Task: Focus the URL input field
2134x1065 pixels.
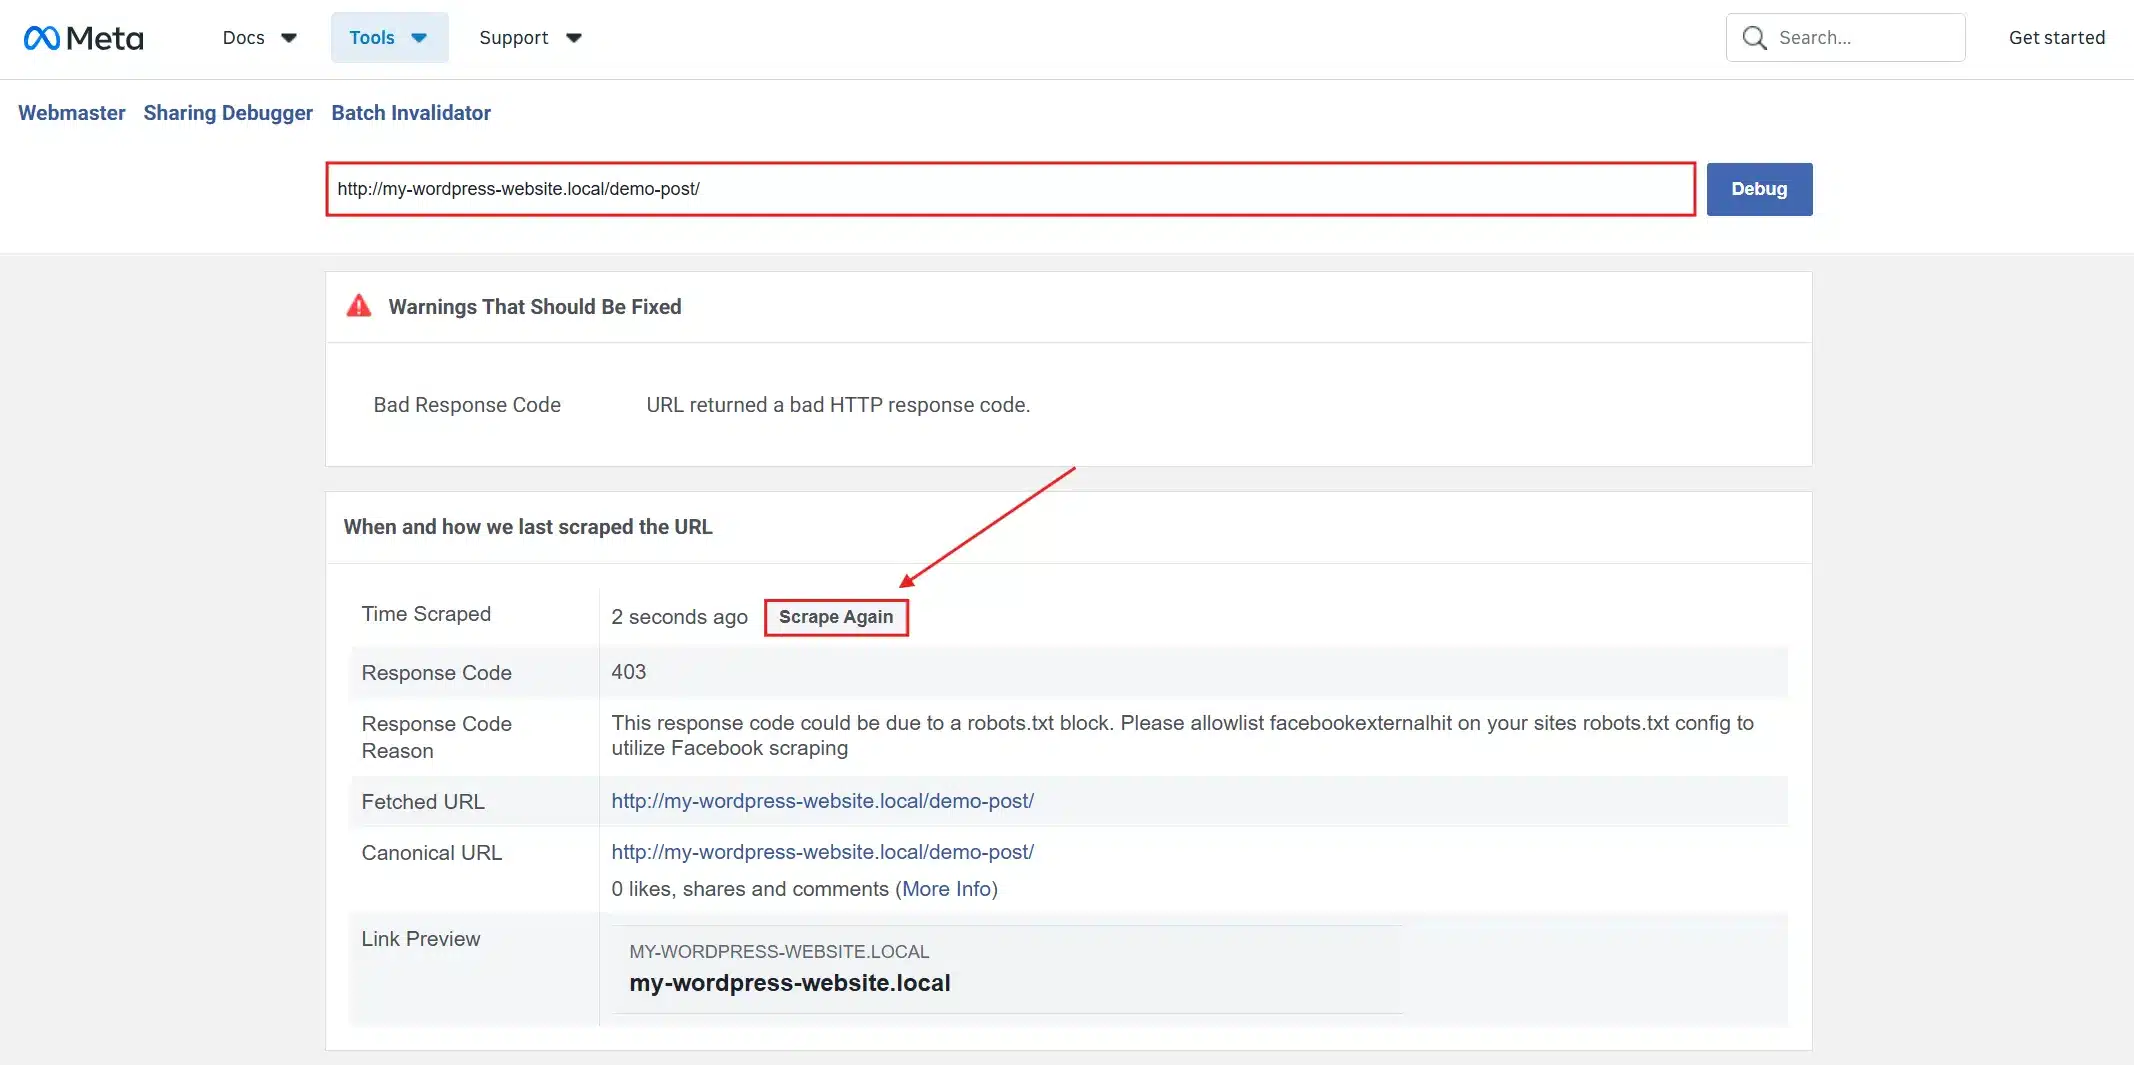Action: 1011,189
